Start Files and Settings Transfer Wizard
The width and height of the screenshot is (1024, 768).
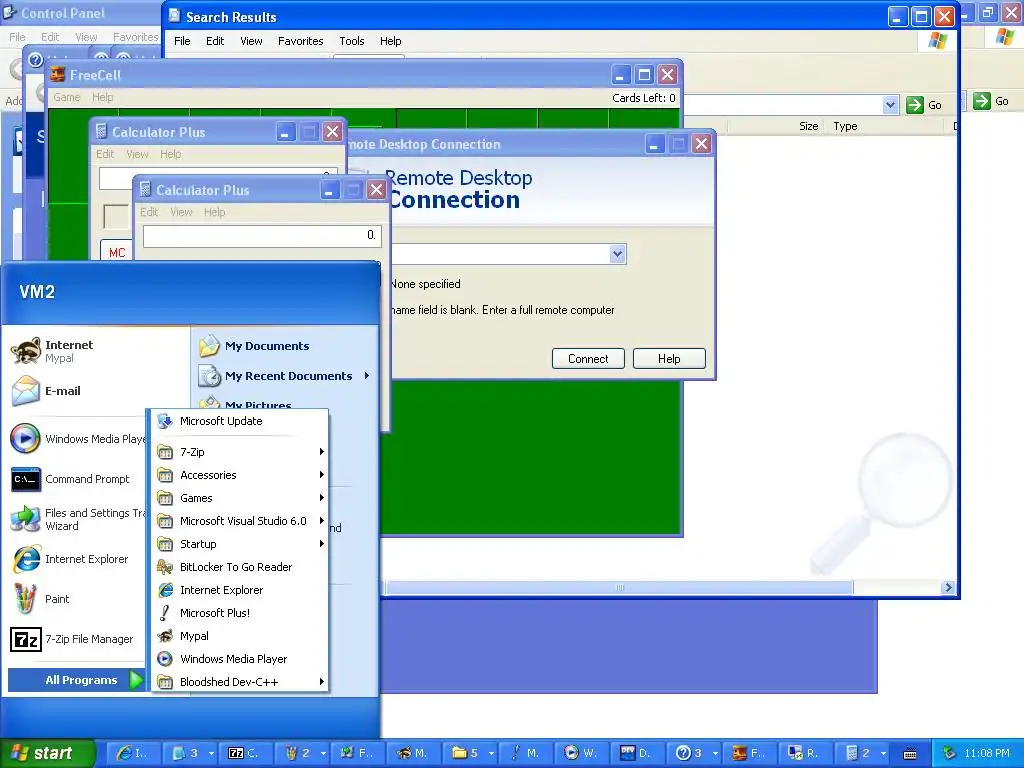click(x=77, y=519)
